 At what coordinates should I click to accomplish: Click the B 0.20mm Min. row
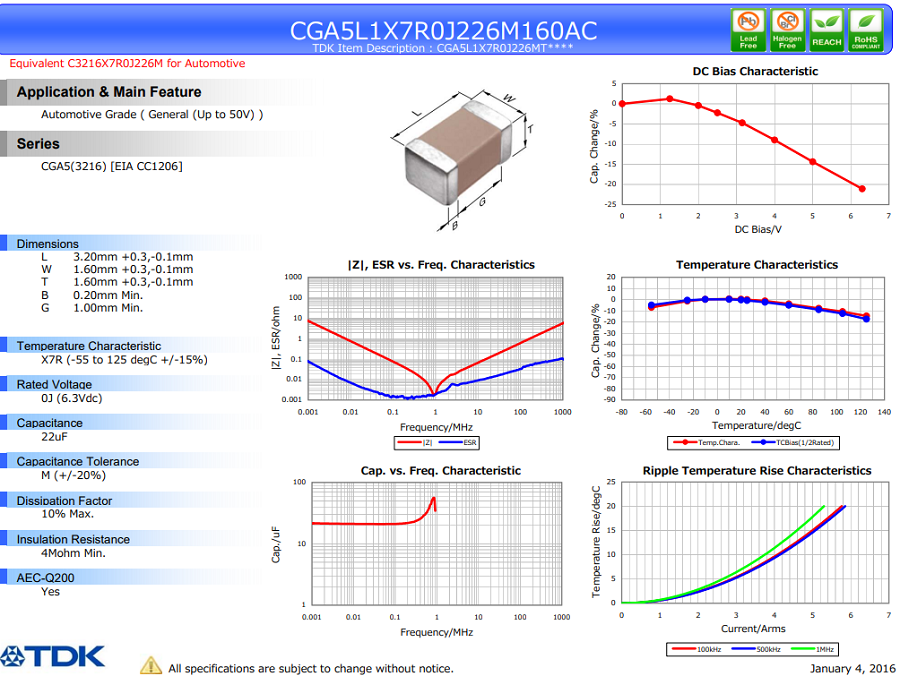(92, 295)
